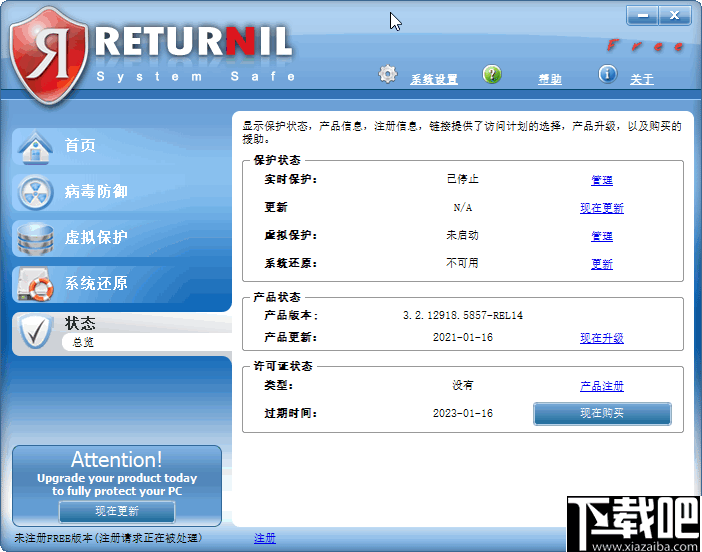Click 现在升级 link for product update
702x552 pixels.
pos(602,338)
